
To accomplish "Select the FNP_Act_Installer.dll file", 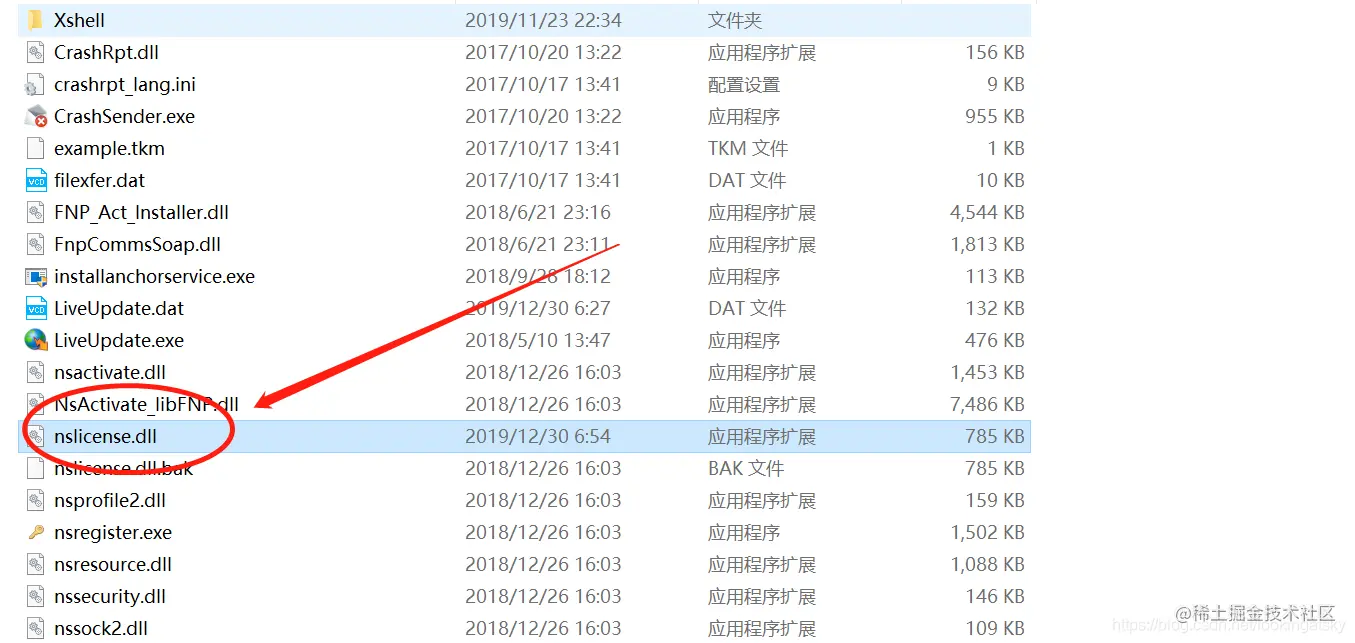I will click(130, 212).
